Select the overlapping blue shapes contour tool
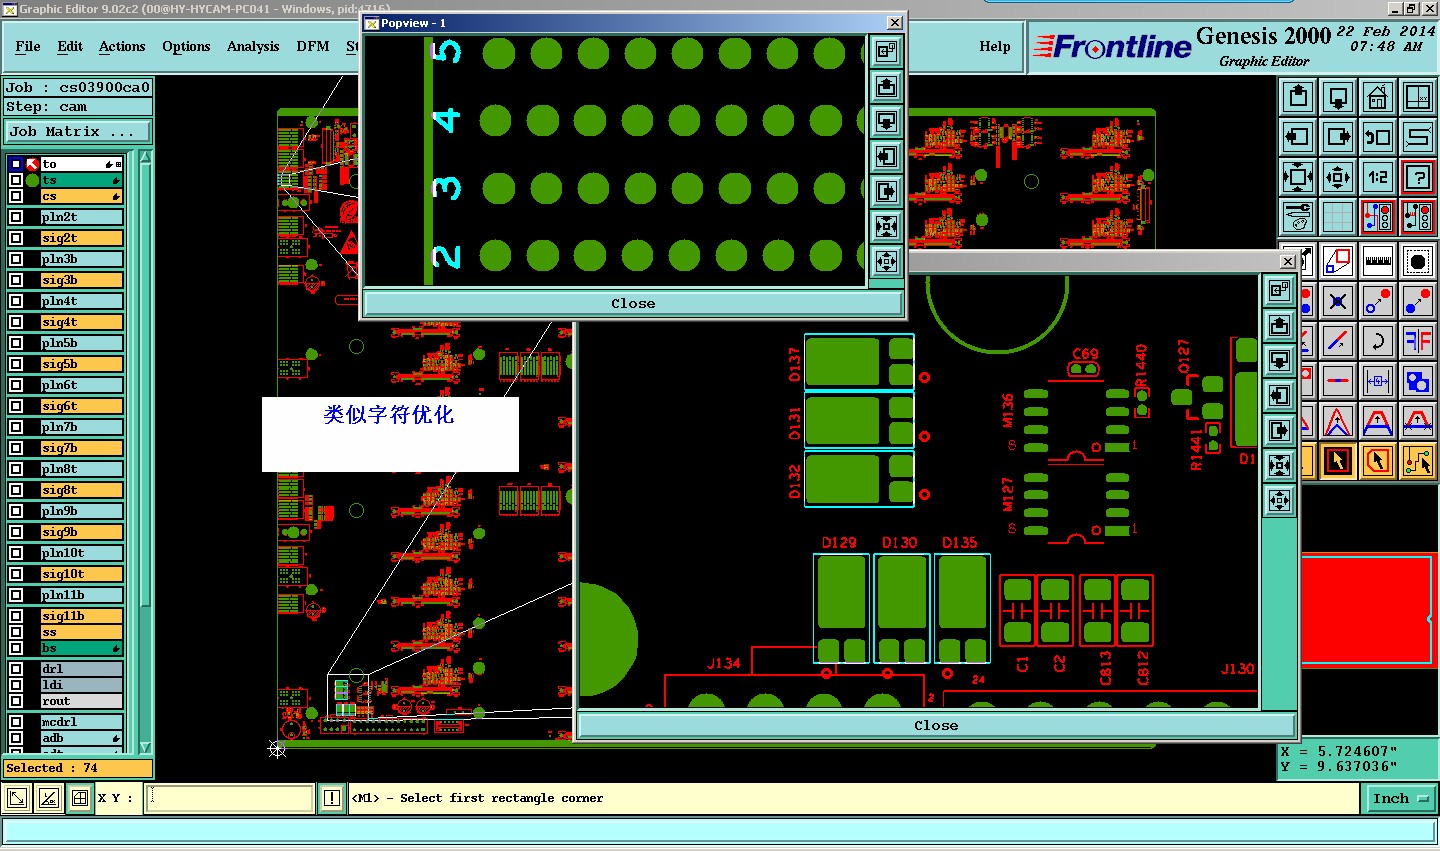 click(x=1418, y=381)
